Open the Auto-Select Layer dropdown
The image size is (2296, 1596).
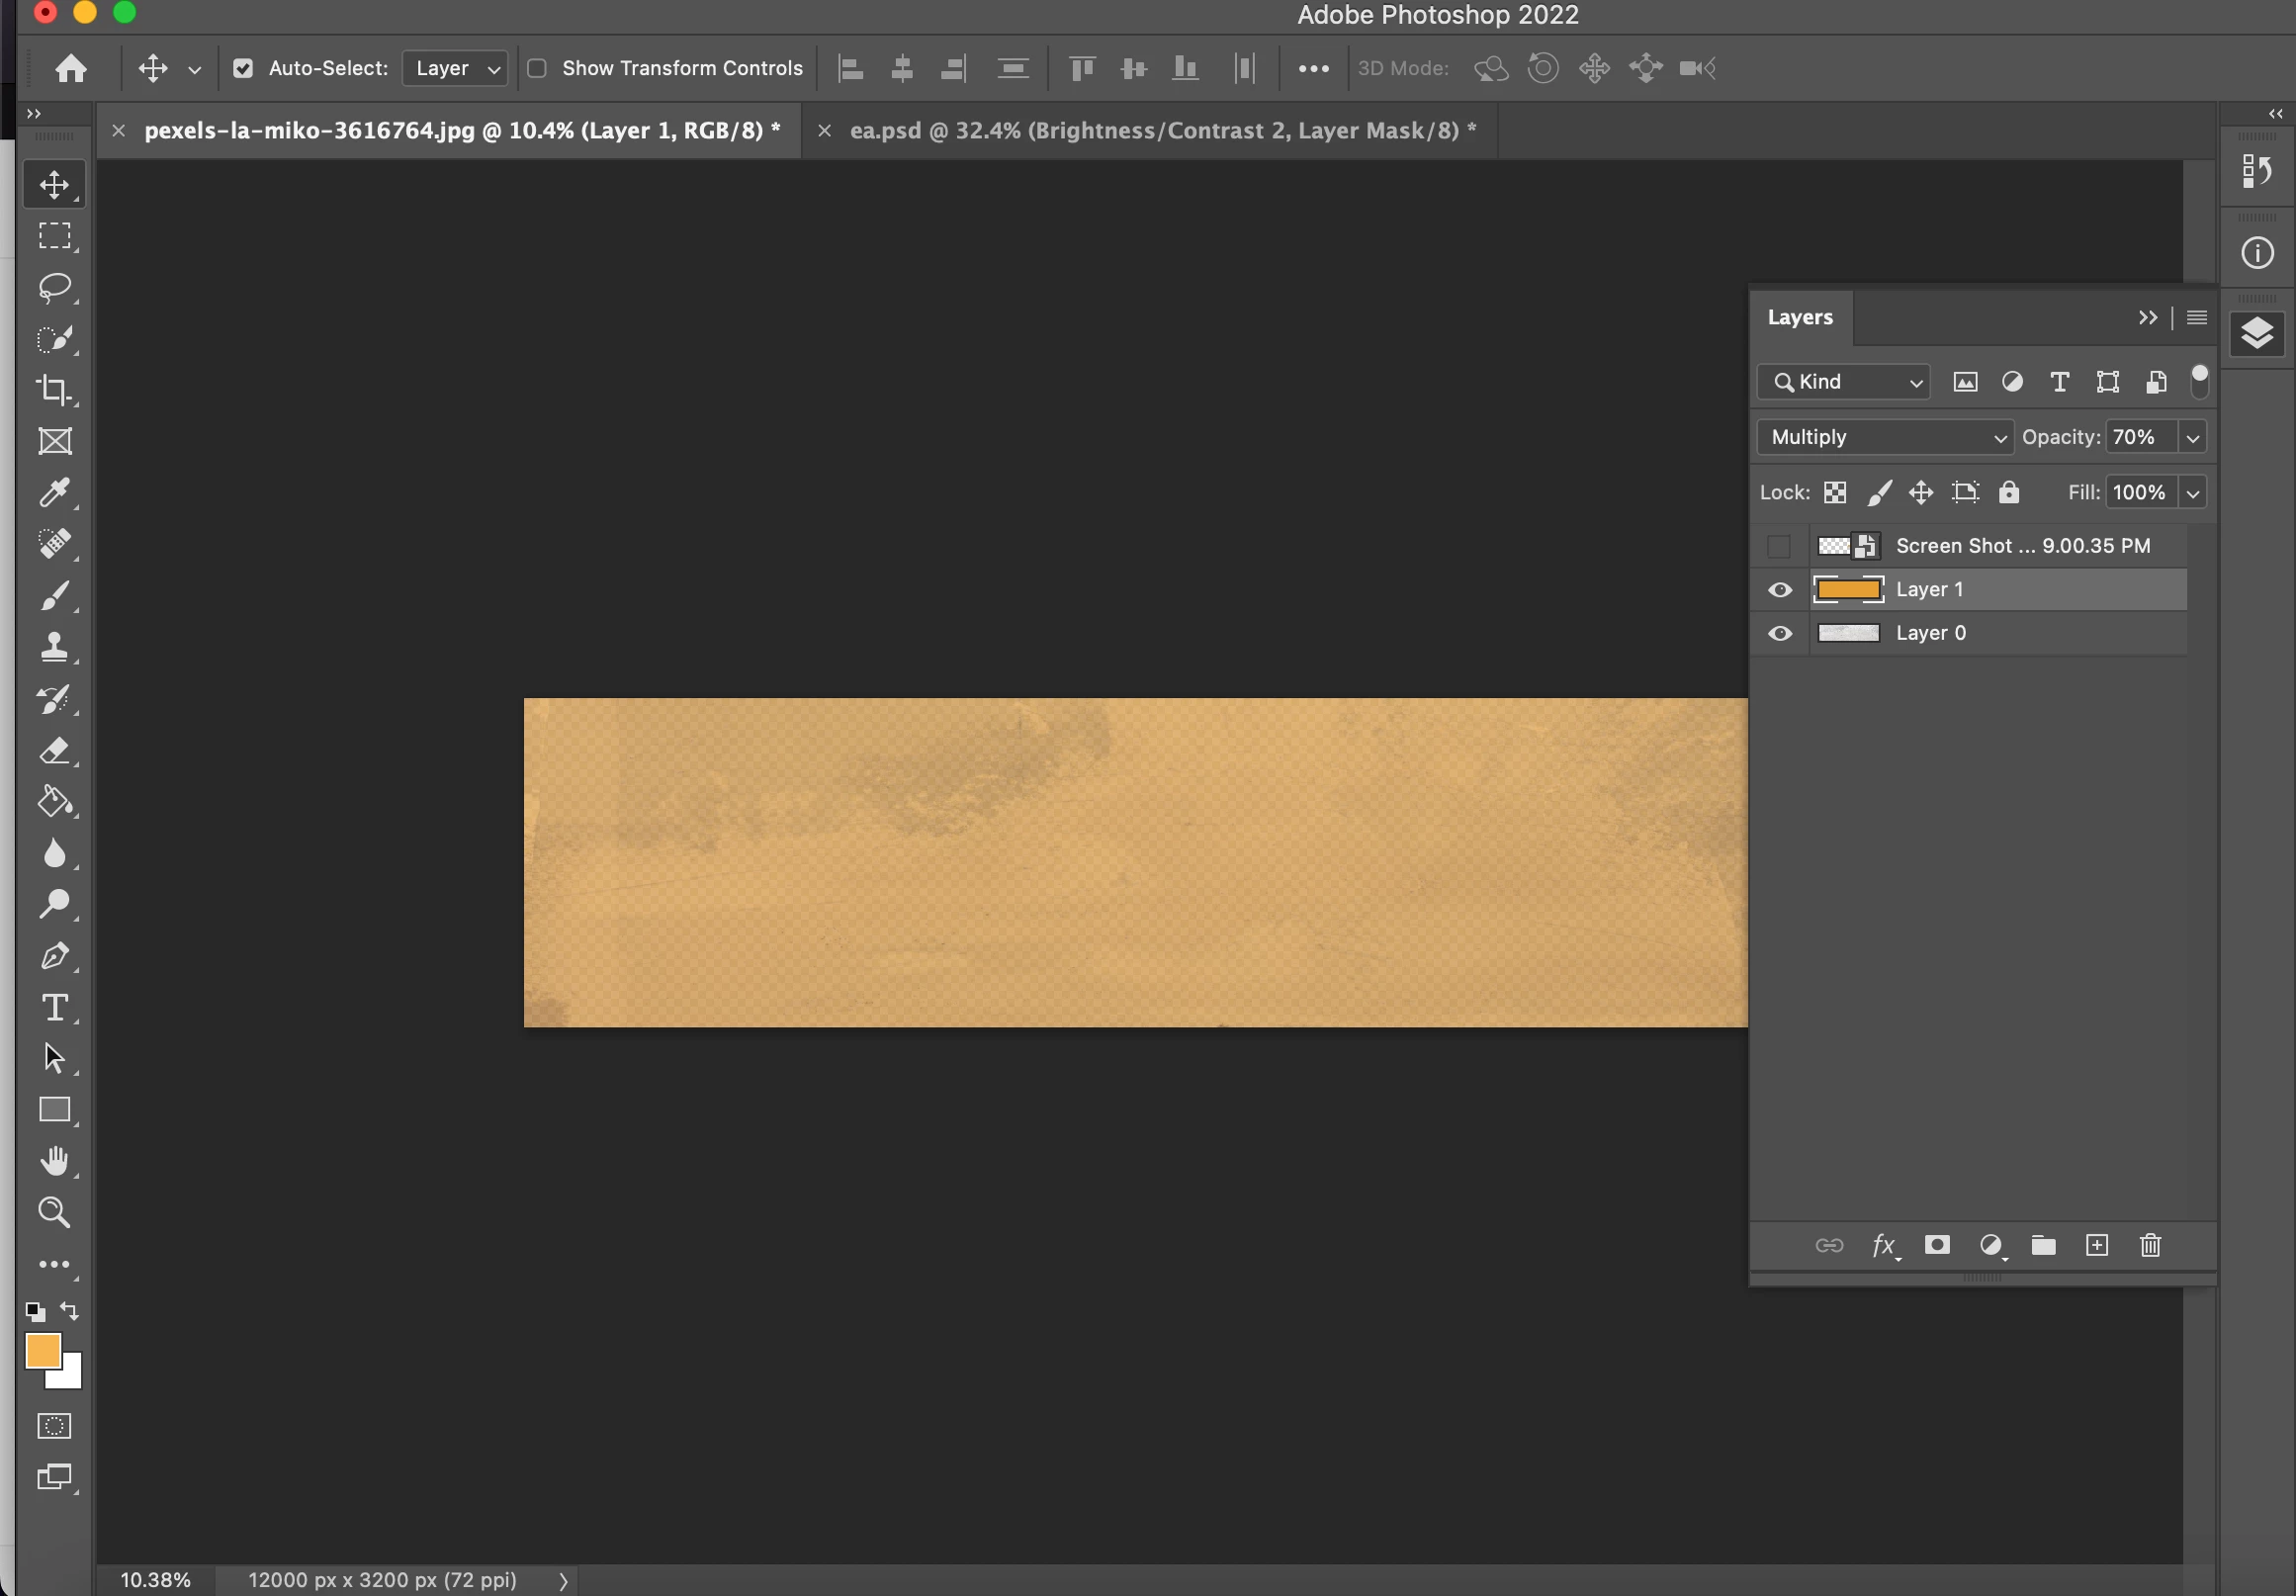pos(455,68)
